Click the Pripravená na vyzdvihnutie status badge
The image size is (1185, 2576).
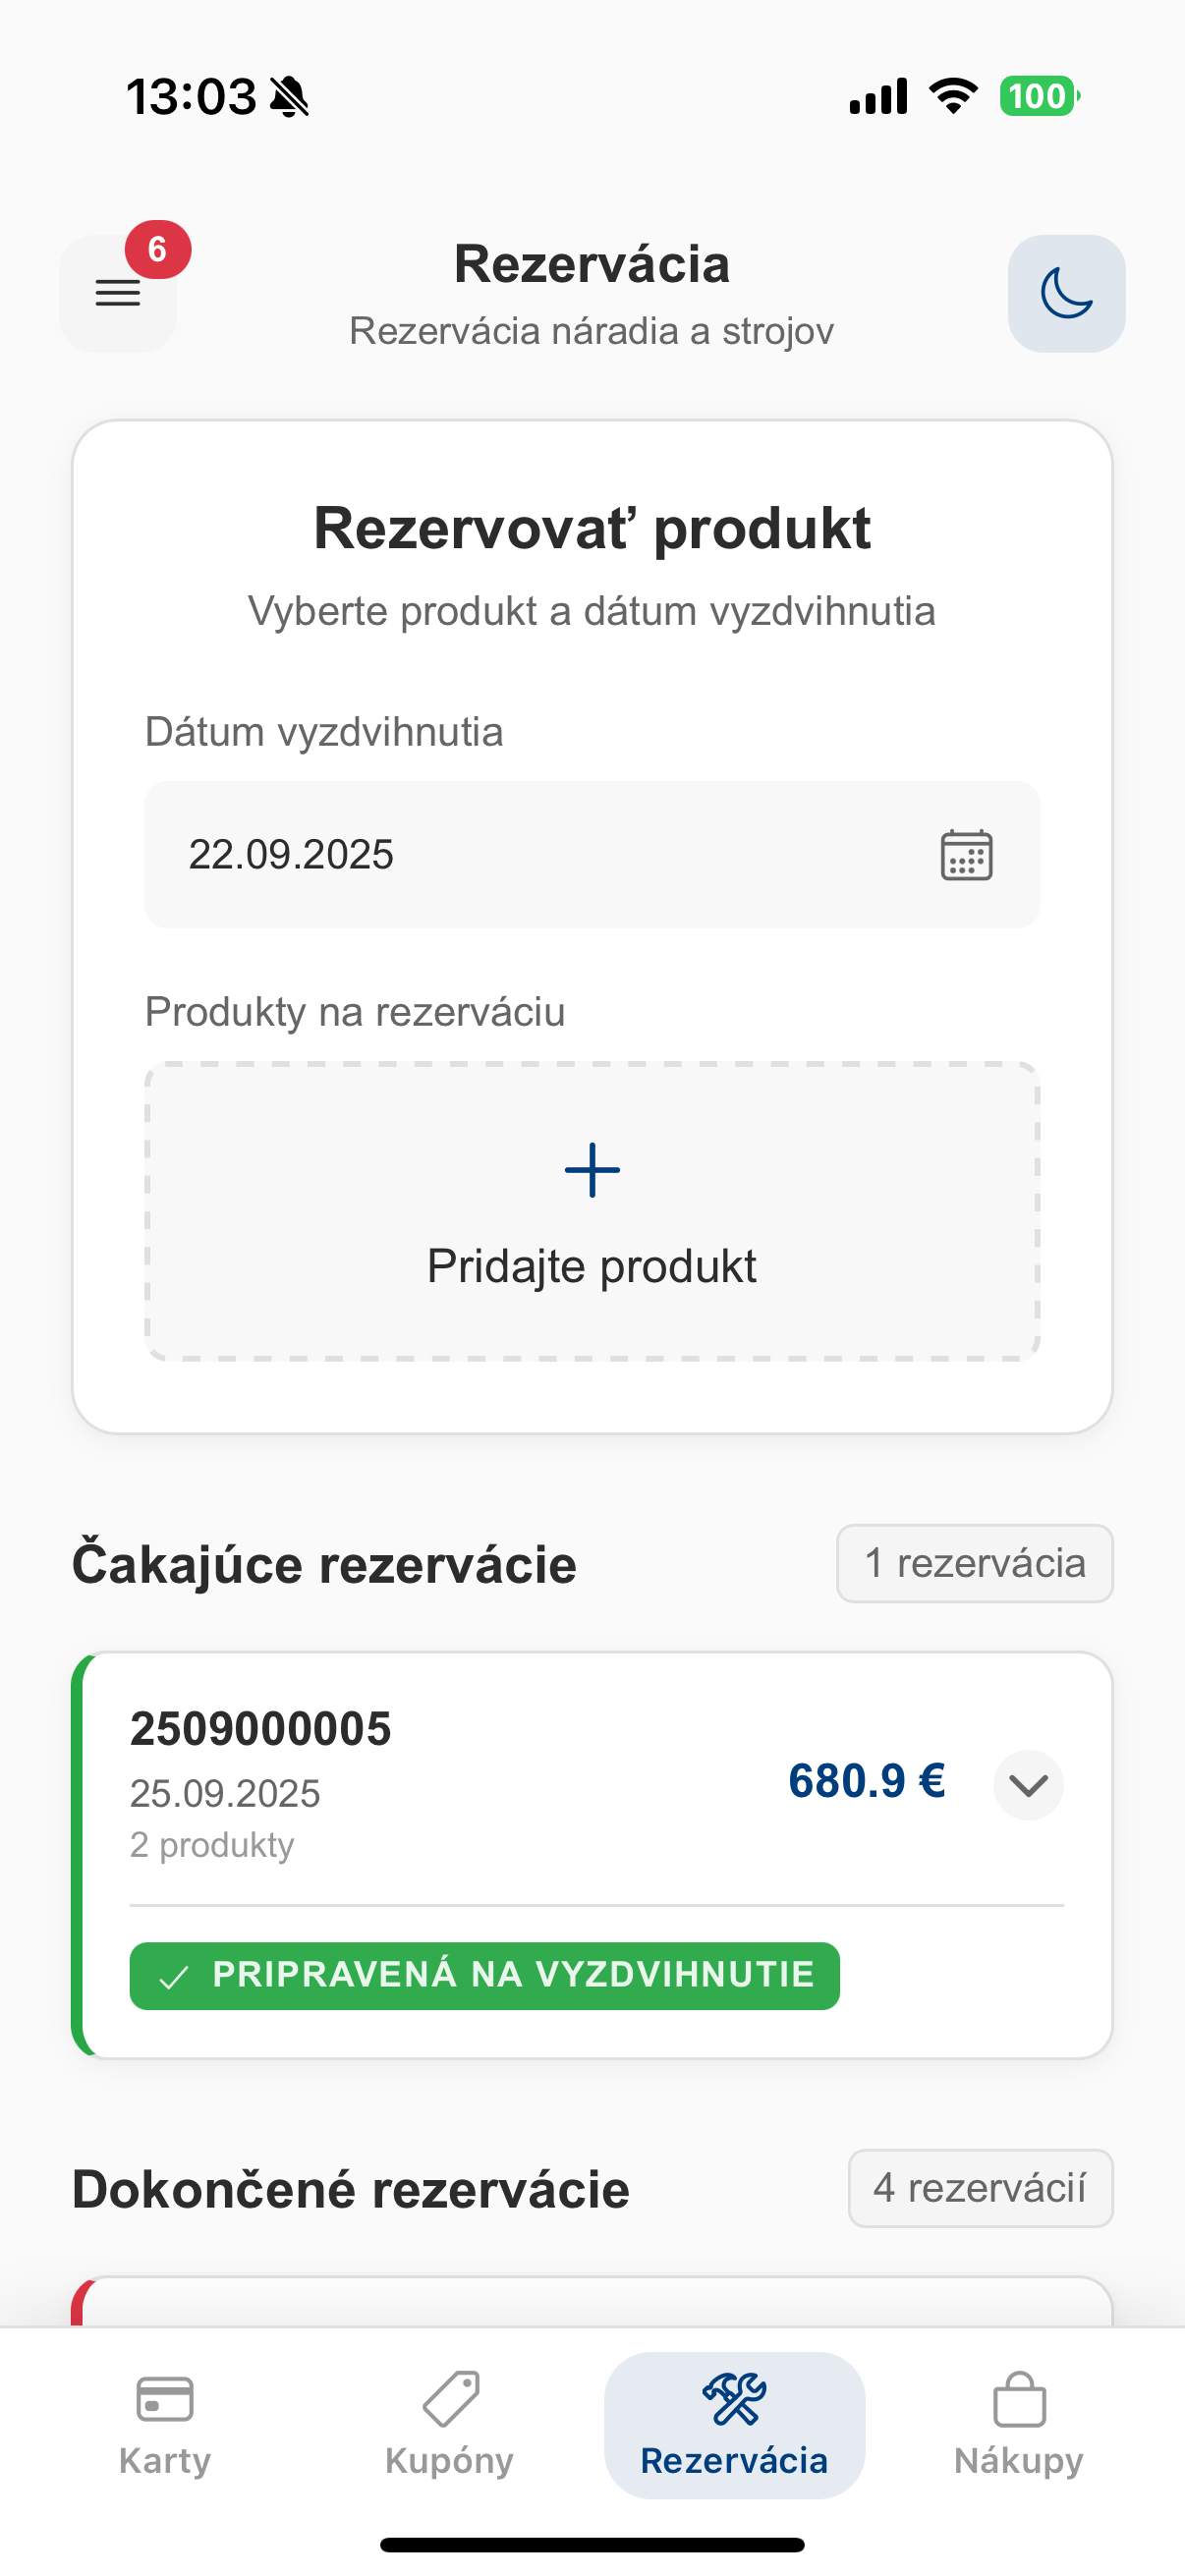[484, 1975]
